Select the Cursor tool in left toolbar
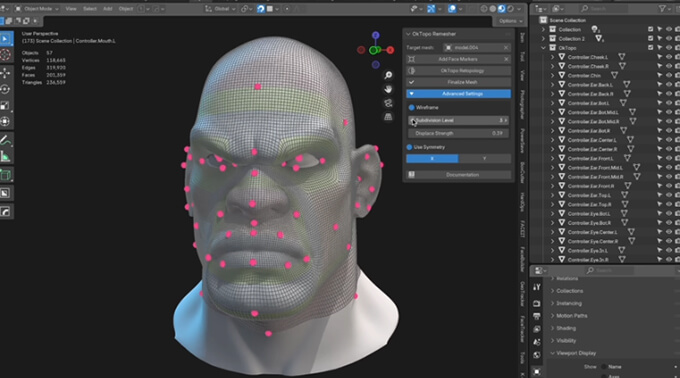680x378 pixels. click(6, 55)
